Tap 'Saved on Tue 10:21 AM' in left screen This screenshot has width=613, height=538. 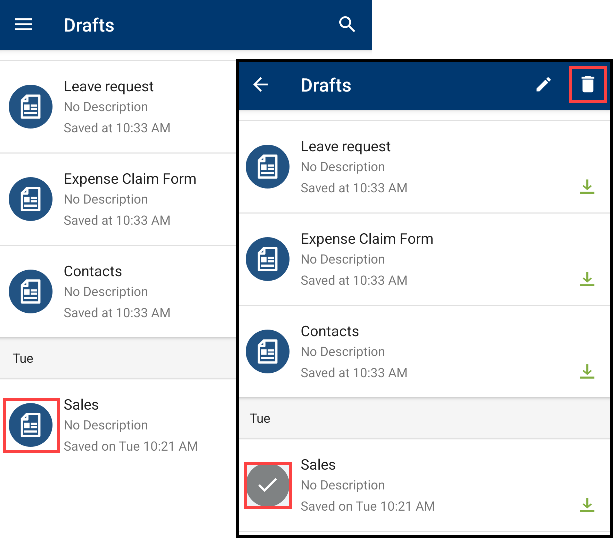pyautogui.click(x=131, y=446)
